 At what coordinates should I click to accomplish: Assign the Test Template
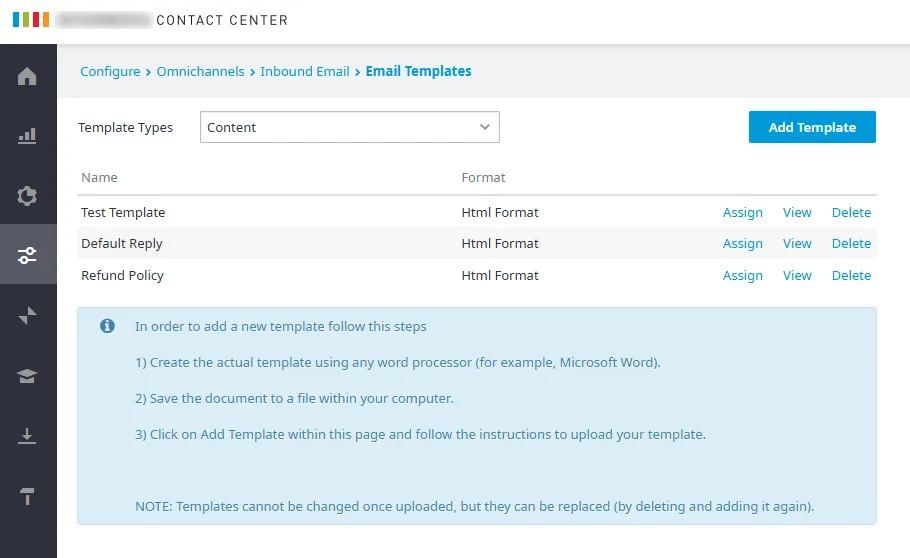pyautogui.click(x=742, y=213)
